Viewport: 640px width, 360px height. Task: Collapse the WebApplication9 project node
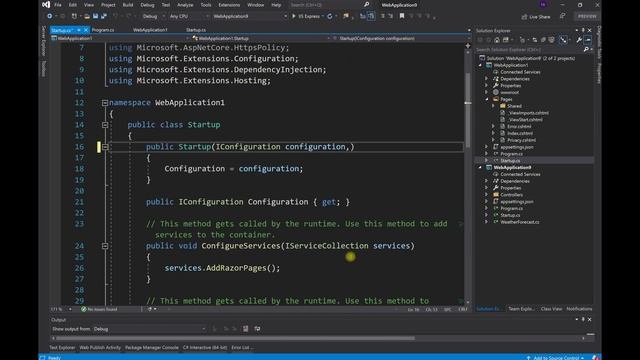[480, 167]
